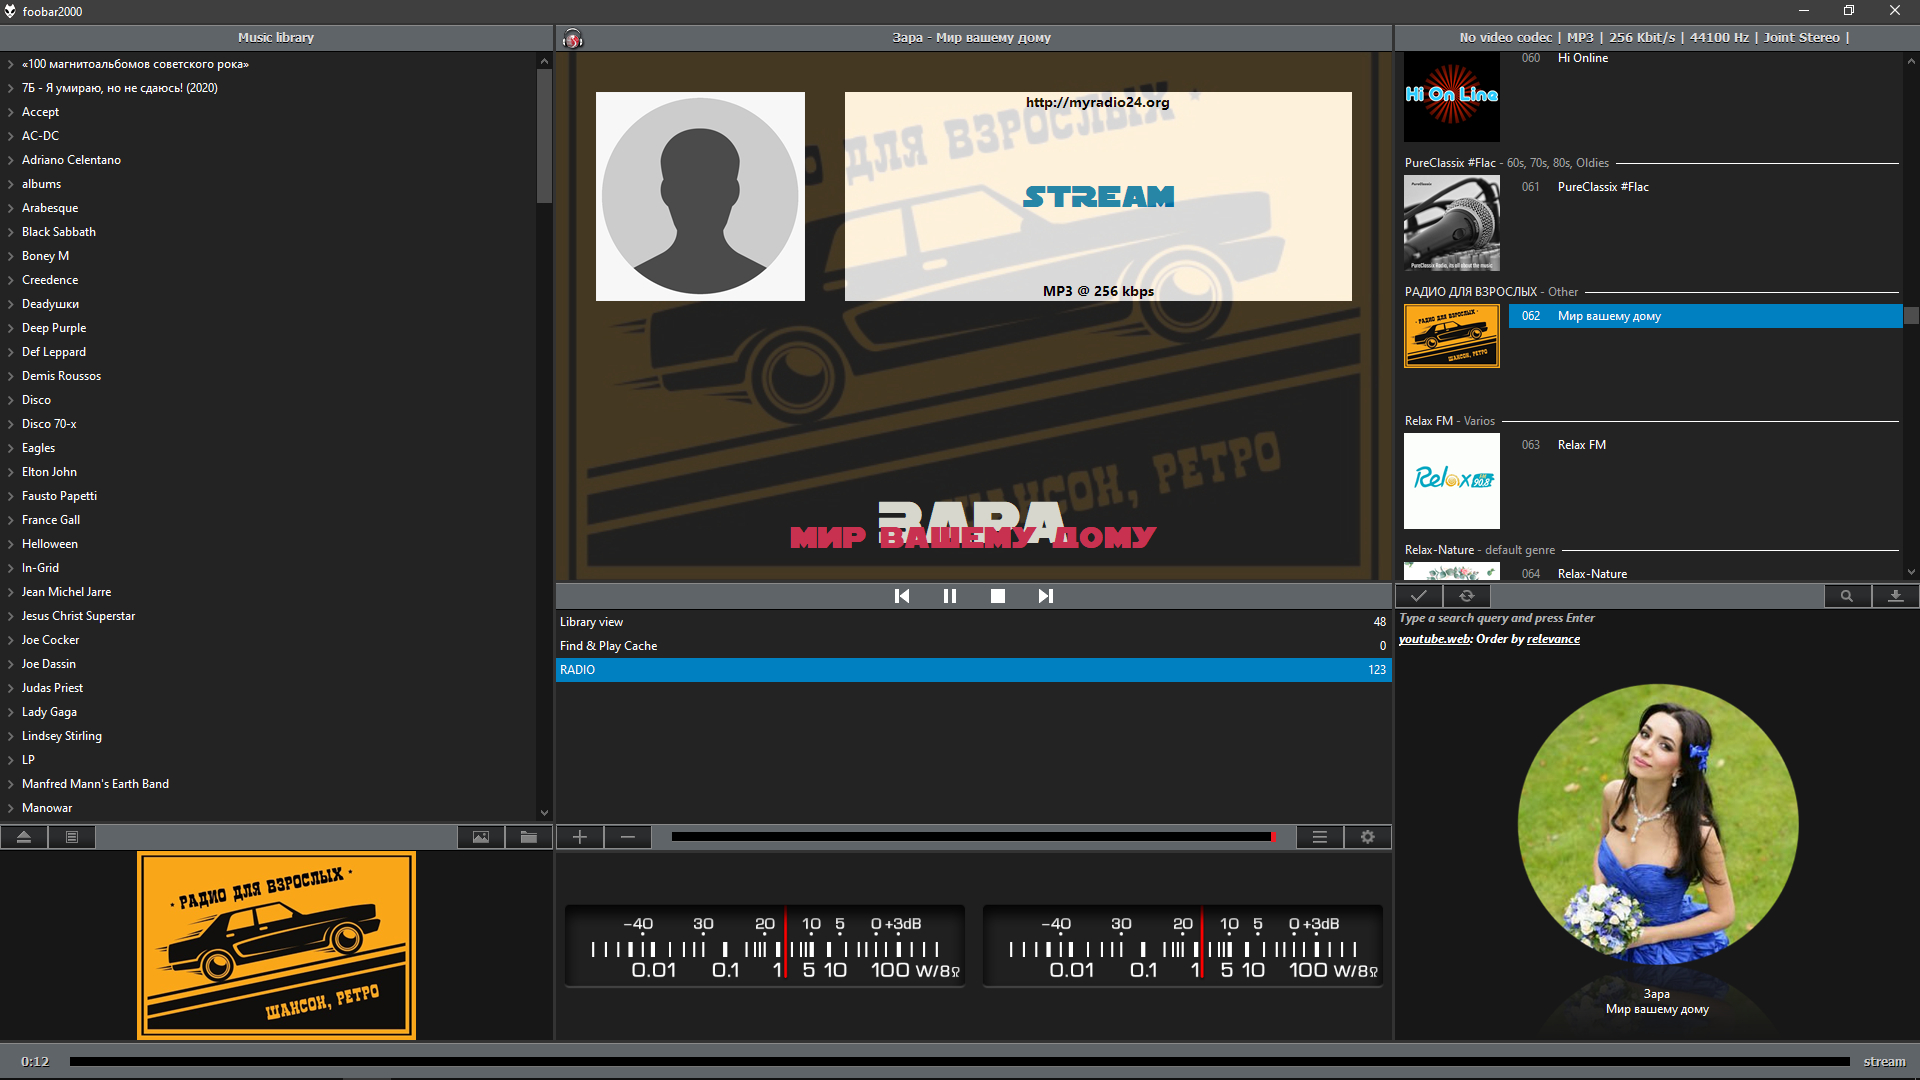Add a playlist with plus button

(x=580, y=837)
